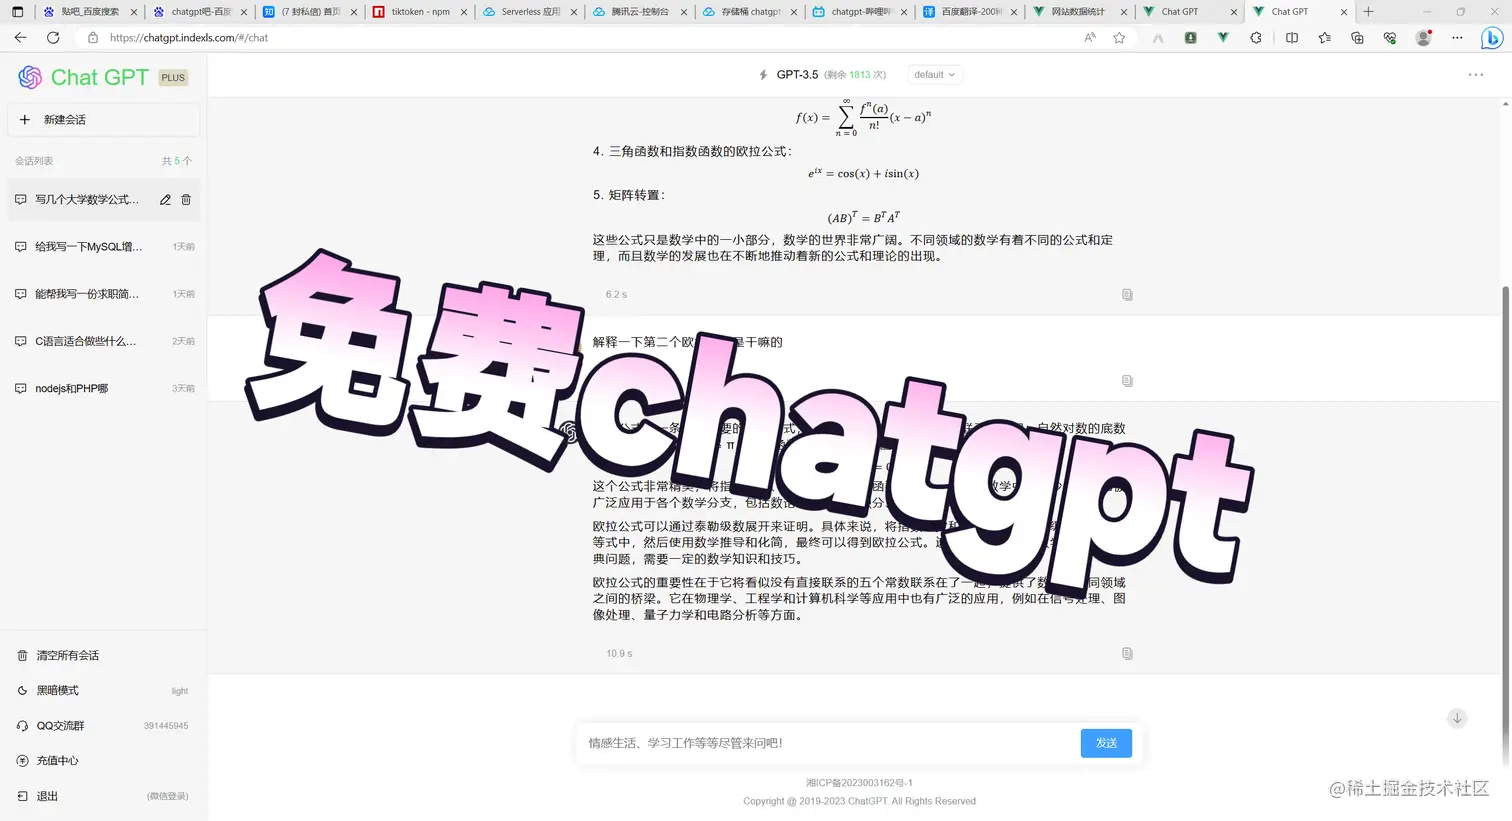The height and width of the screenshot is (821, 1512).
Task: Toggle split screen browser icon
Action: [x=1292, y=38]
